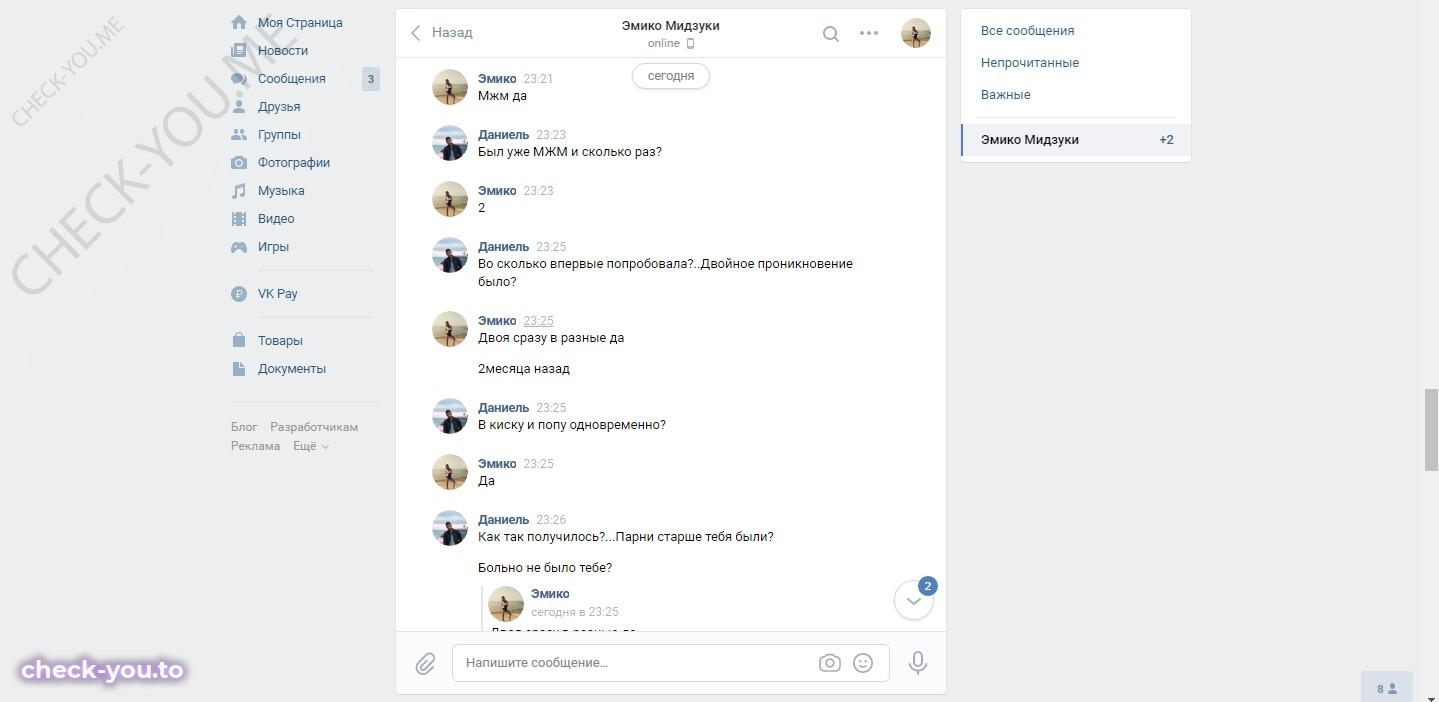Click the gamepad icon beside Игры
The image size is (1439, 702).
pos(239,246)
